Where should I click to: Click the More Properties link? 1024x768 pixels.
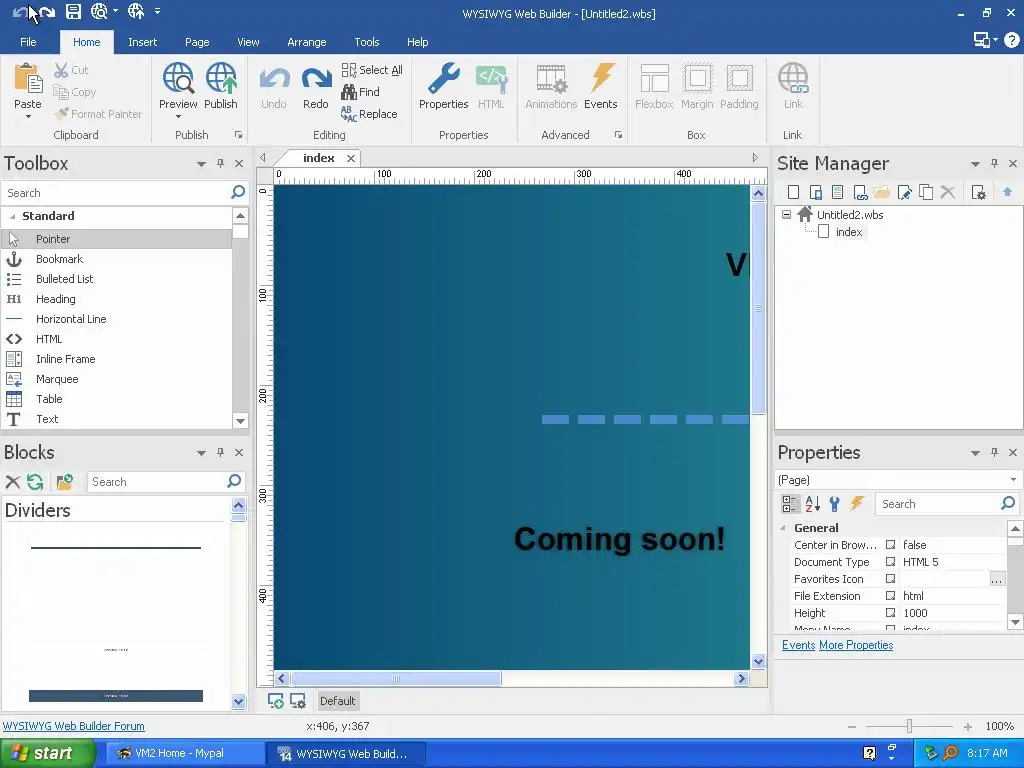tap(856, 645)
